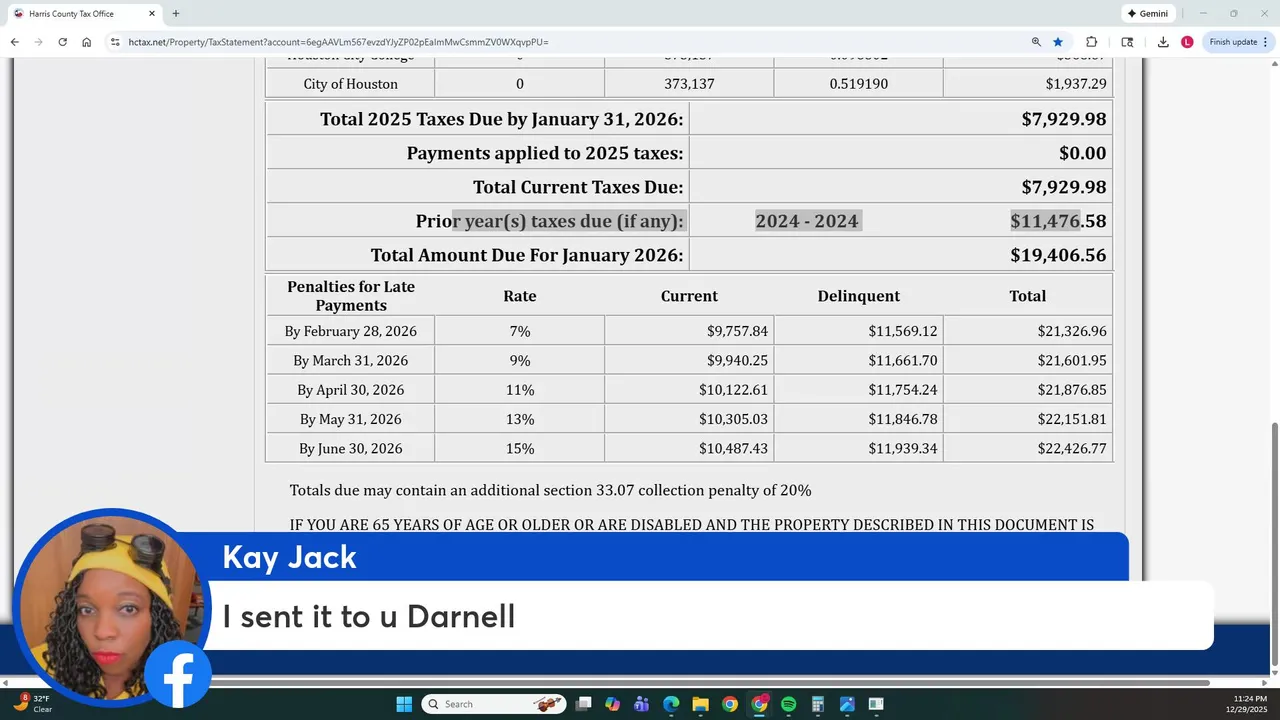Open the Windows Start menu
This screenshot has width=1280, height=720.
[404, 704]
